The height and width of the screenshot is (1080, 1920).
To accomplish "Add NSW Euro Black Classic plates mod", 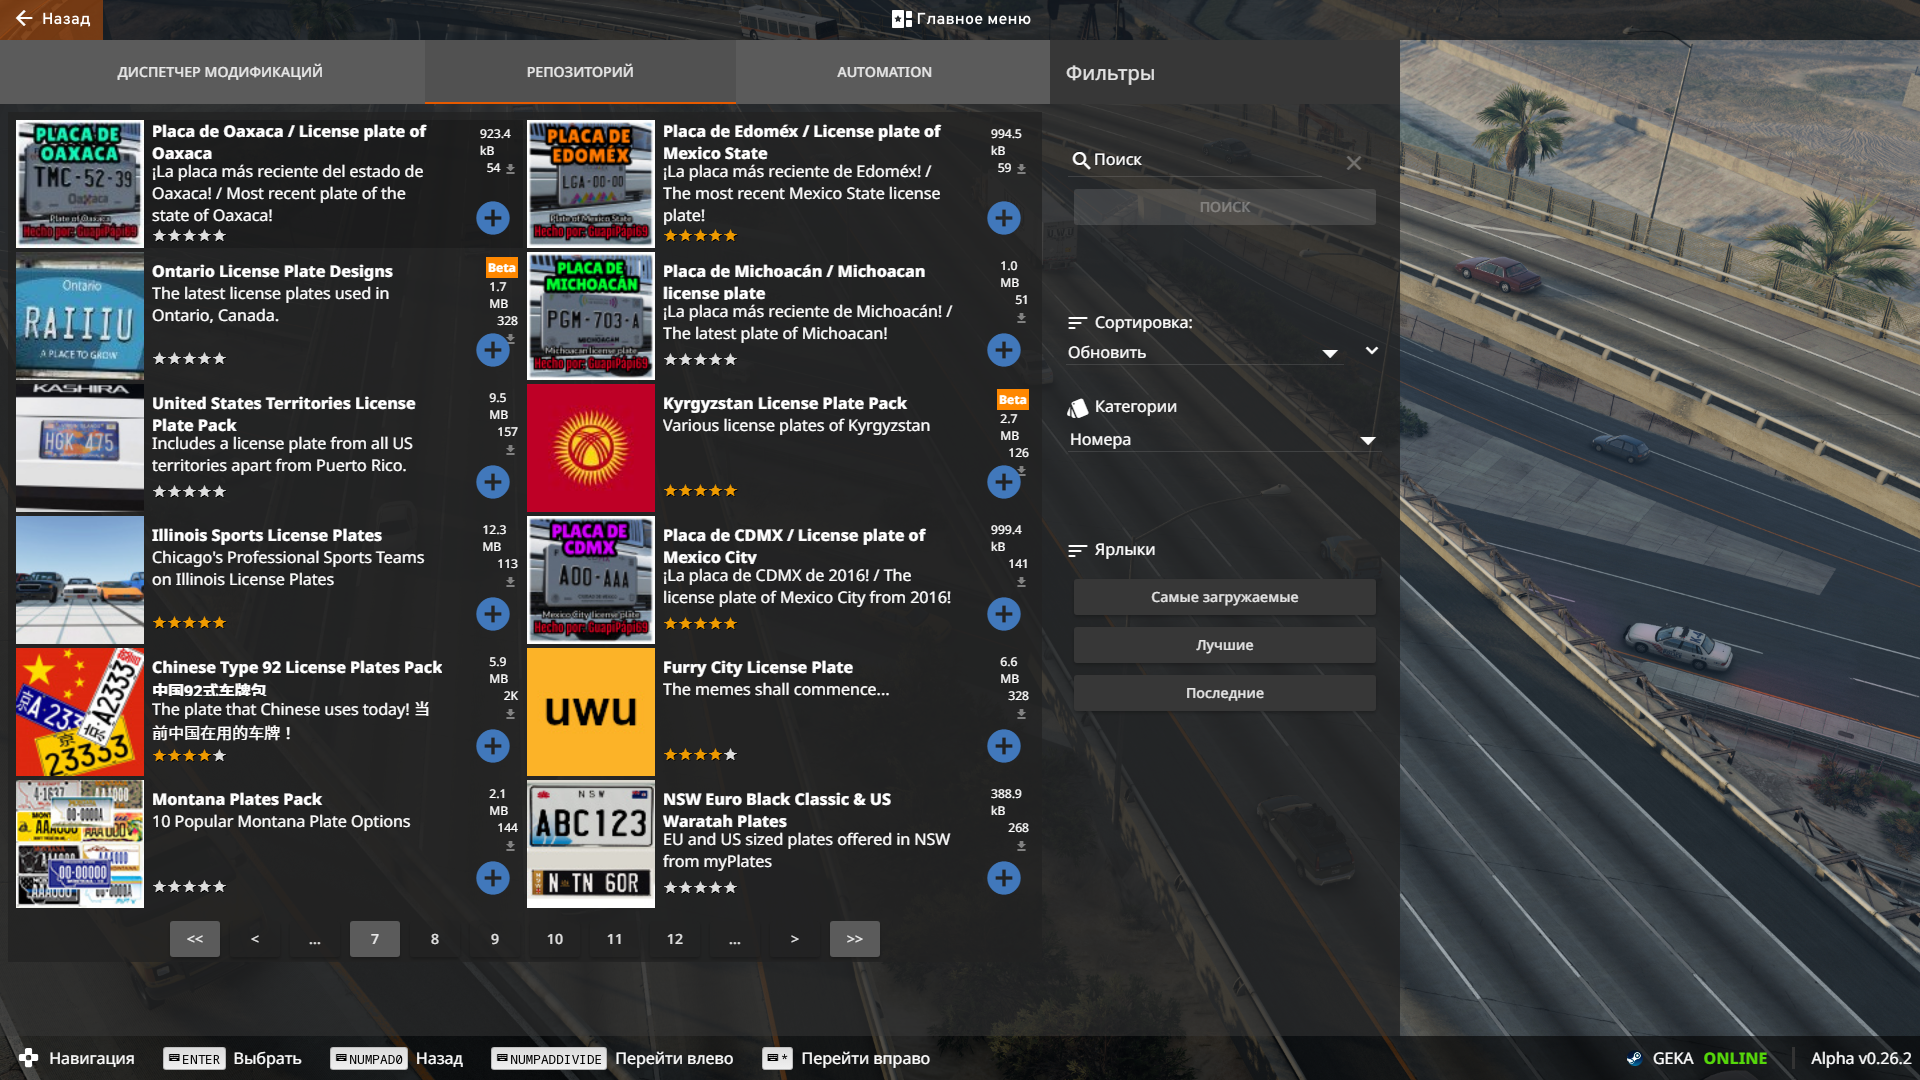I will (x=1003, y=878).
